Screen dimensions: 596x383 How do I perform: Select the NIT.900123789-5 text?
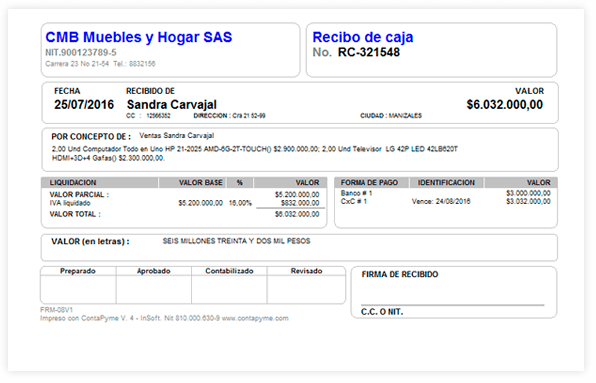tap(81, 52)
